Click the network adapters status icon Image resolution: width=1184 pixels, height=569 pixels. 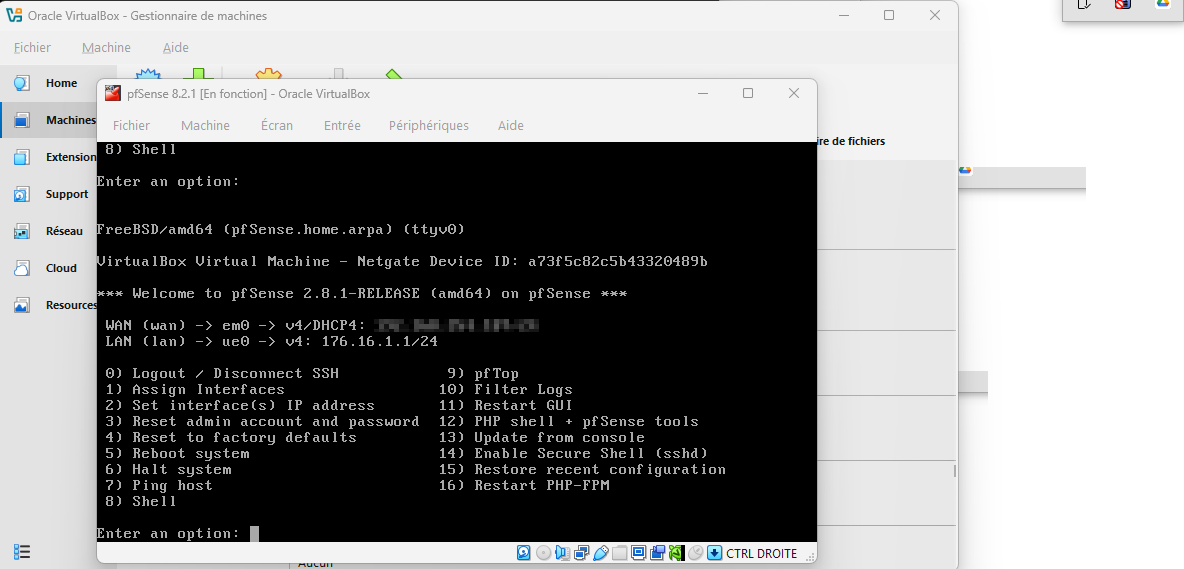581,553
